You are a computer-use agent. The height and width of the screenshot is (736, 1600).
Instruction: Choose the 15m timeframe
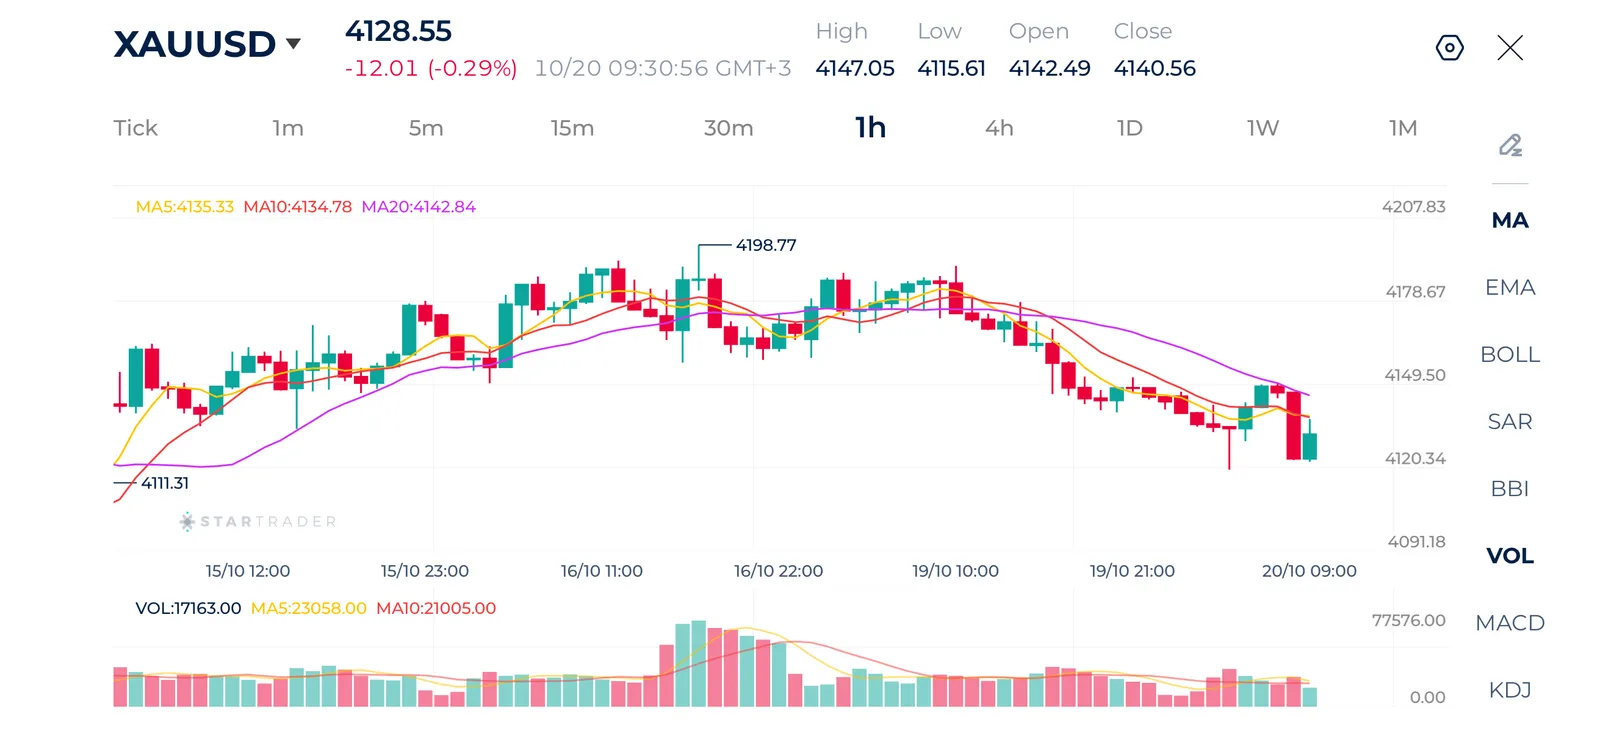[572, 128]
